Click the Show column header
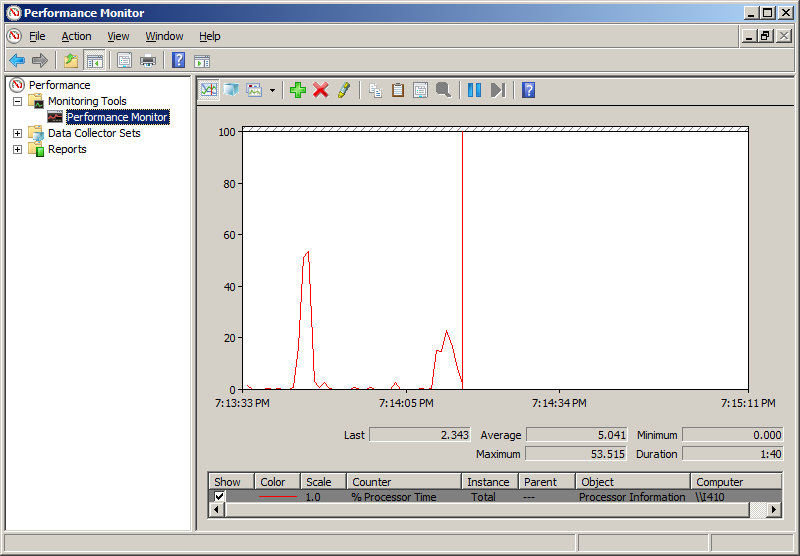Viewport: 800px width, 556px height. click(x=232, y=482)
